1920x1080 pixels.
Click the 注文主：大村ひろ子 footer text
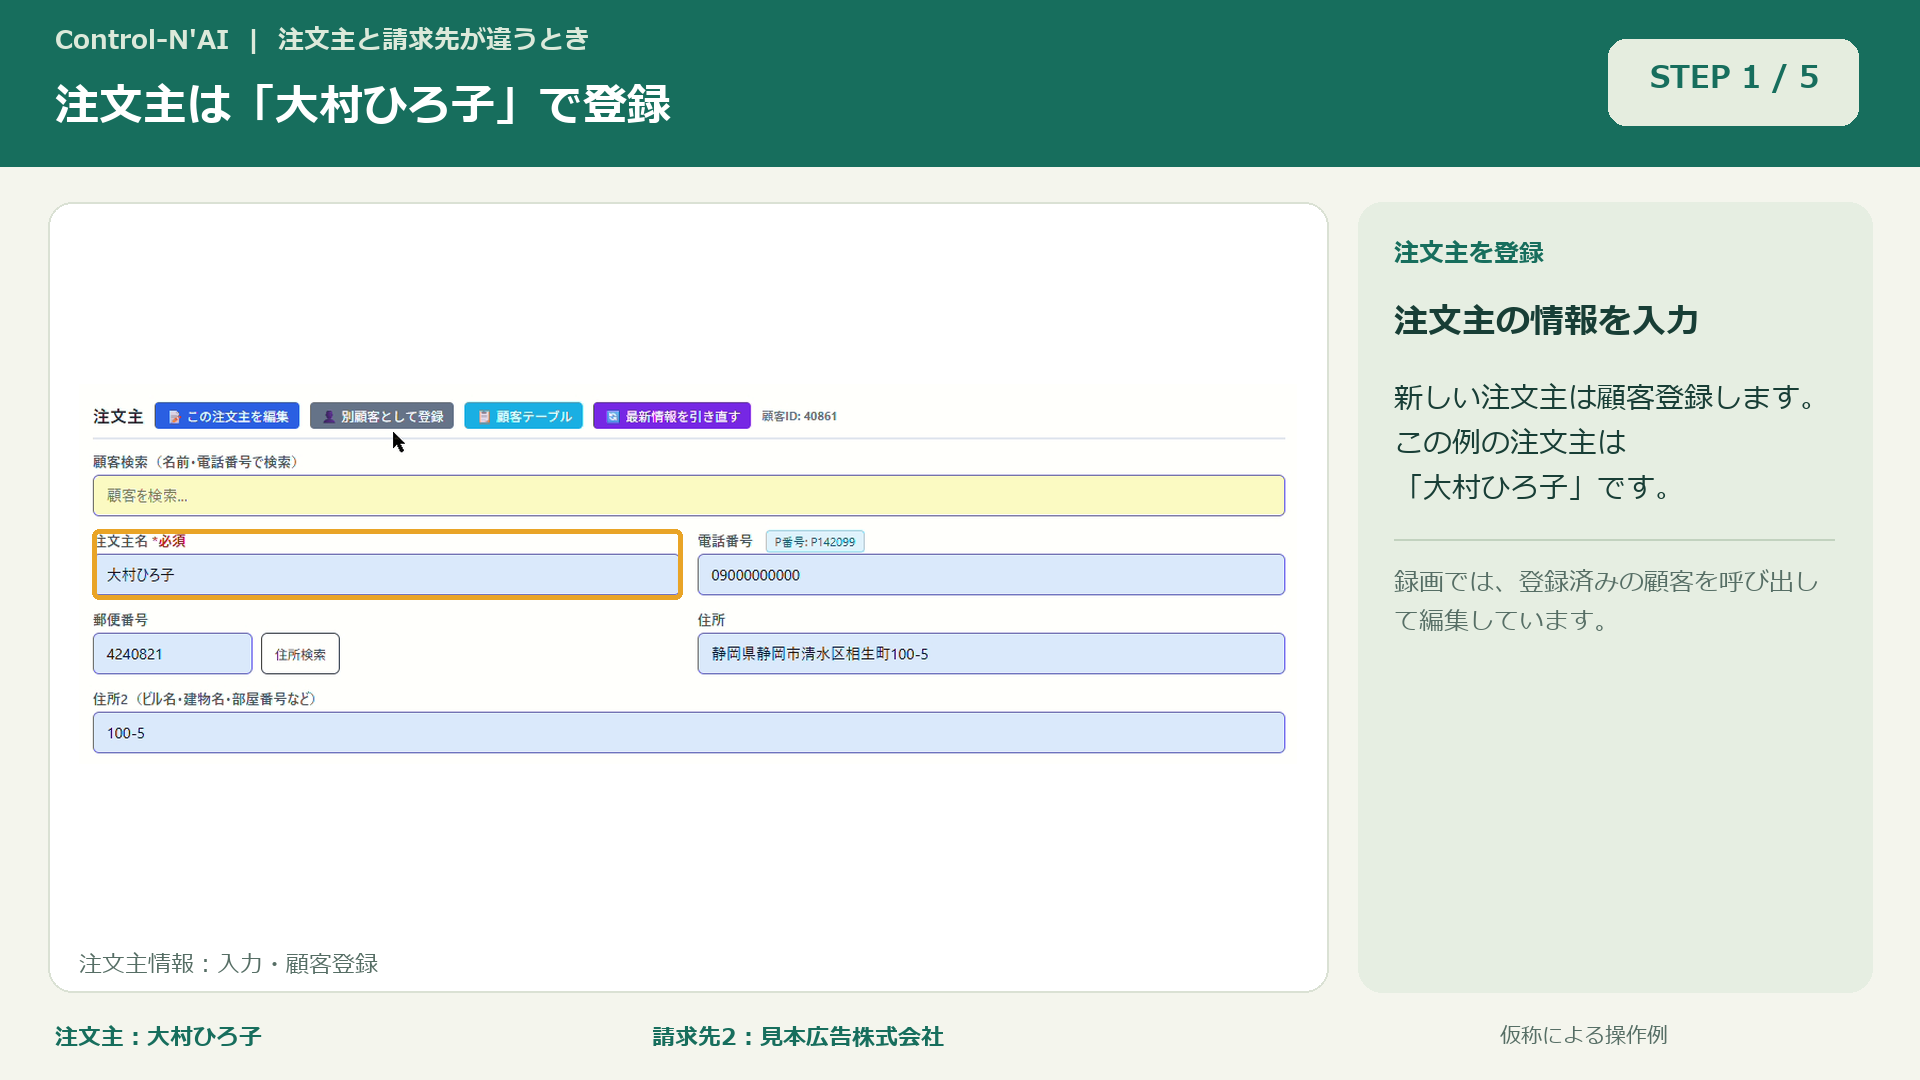158,1037
